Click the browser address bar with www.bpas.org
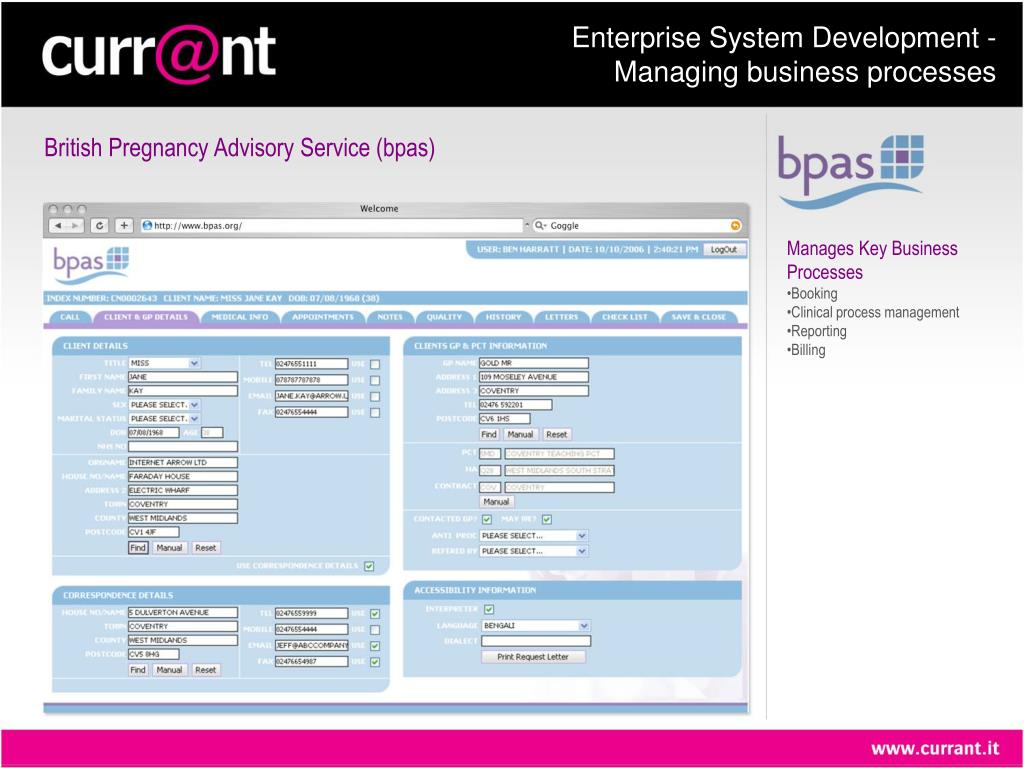1024x768 pixels. click(x=331, y=226)
